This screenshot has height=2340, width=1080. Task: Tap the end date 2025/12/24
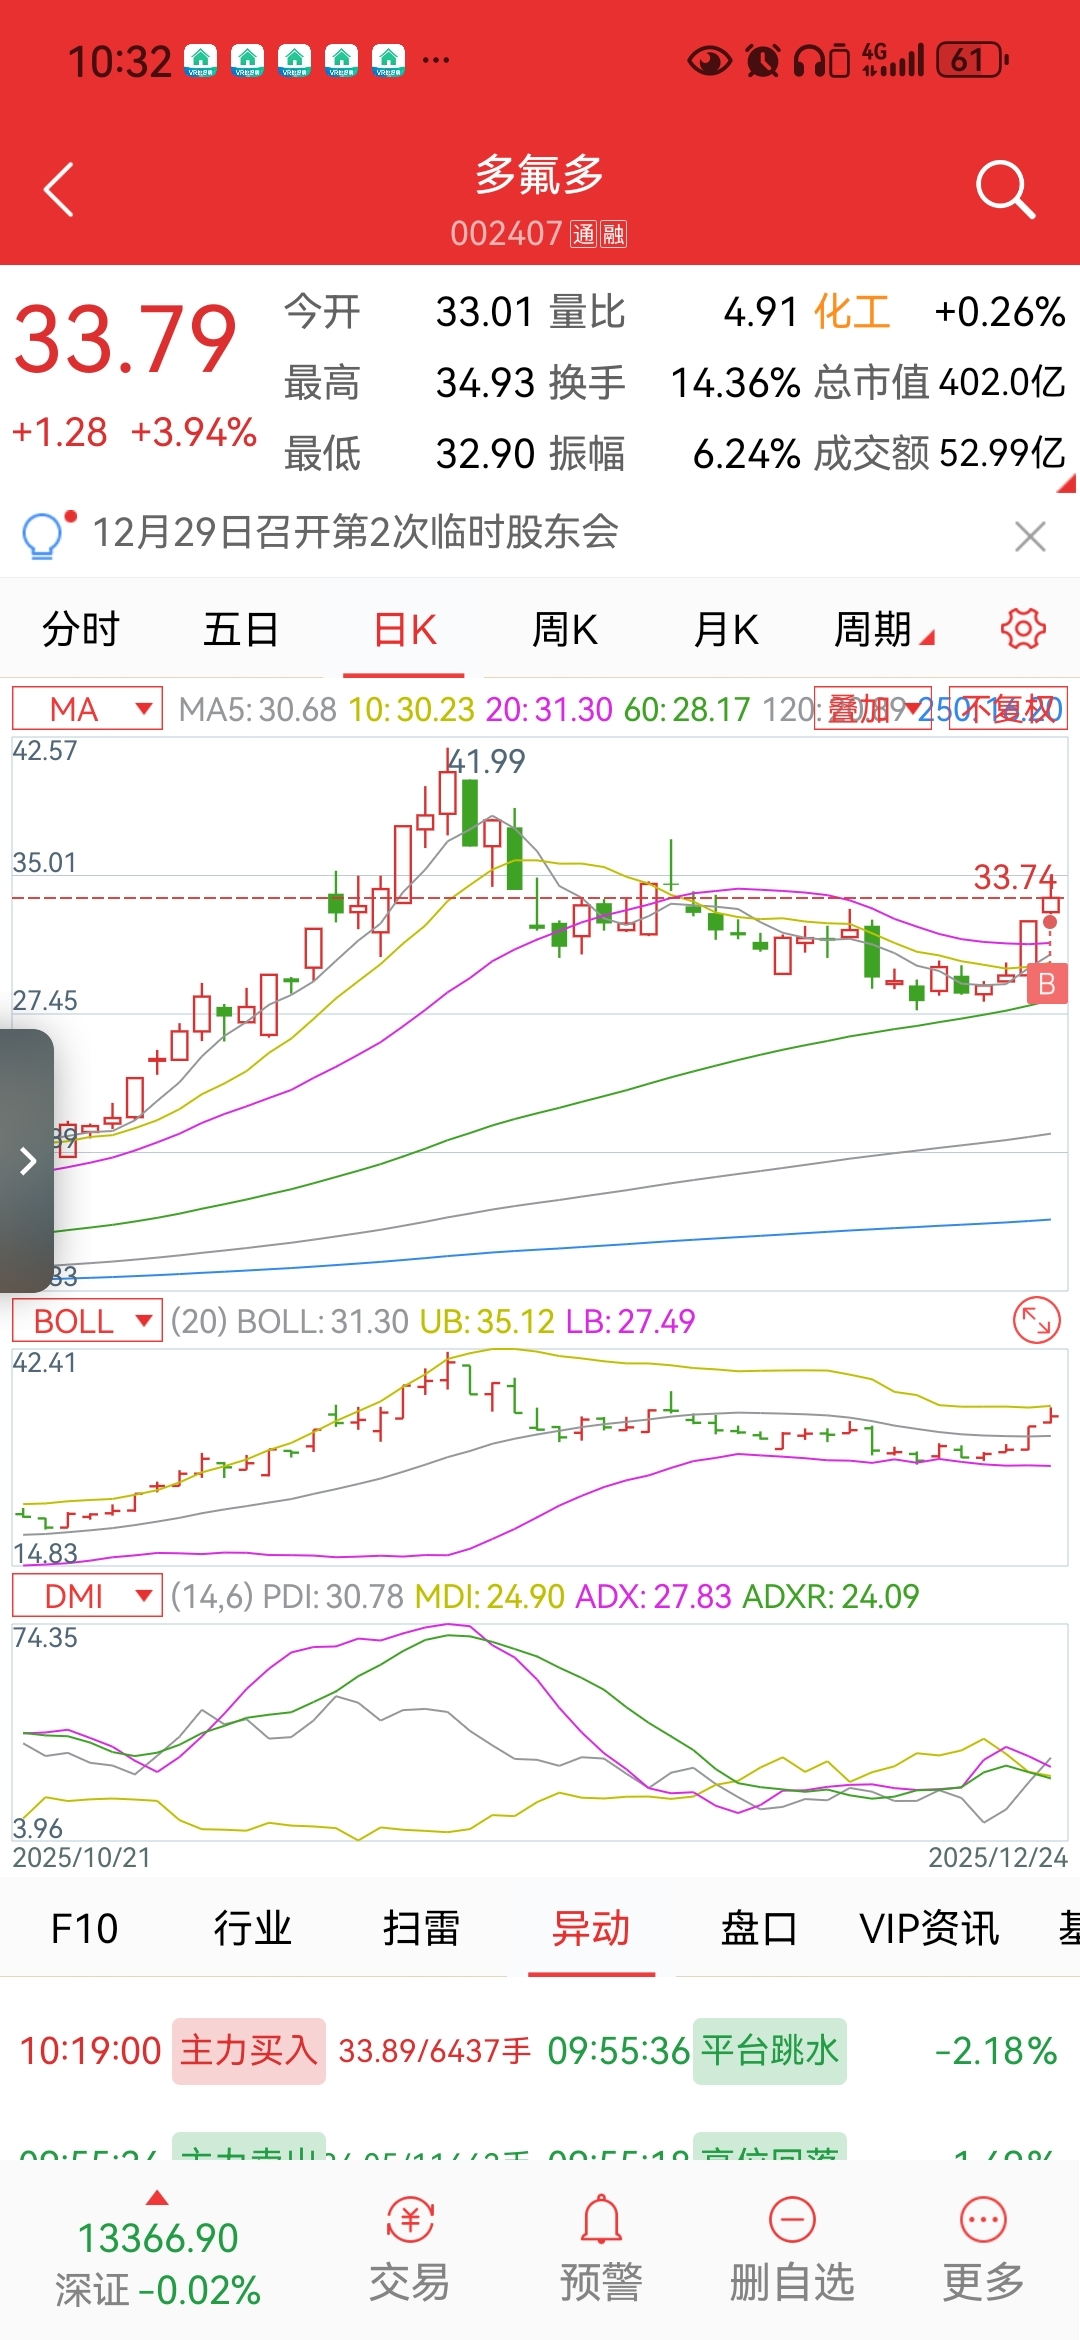tap(998, 1857)
